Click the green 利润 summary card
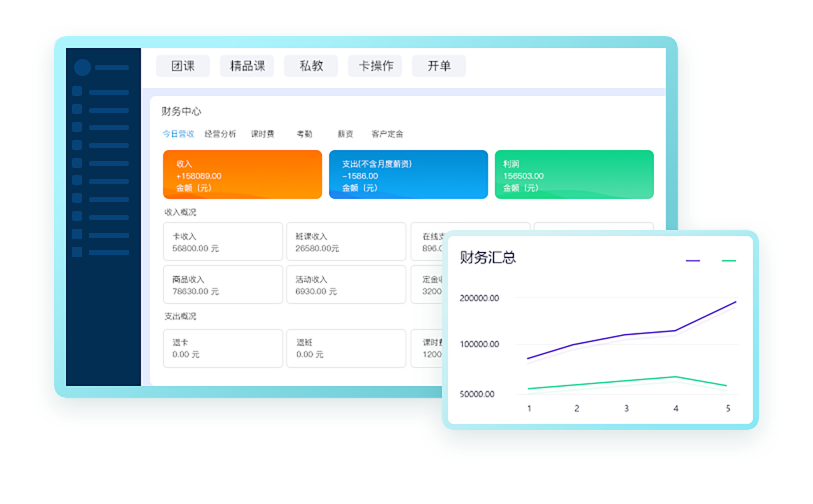Screen dimensions: 813x504 [574, 175]
